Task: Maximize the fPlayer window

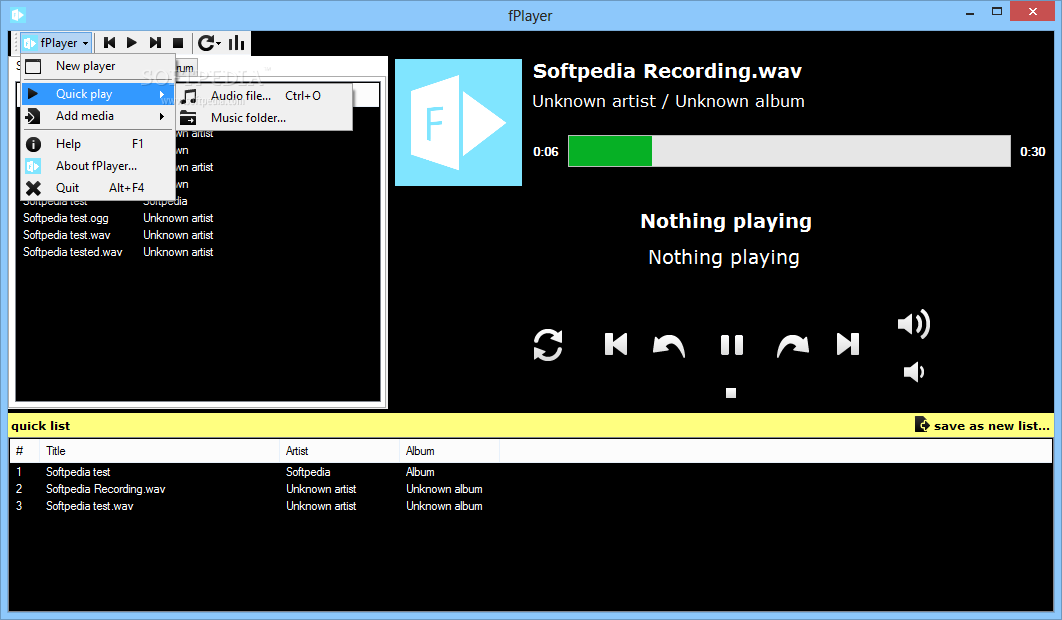Action: pyautogui.click(x=997, y=12)
